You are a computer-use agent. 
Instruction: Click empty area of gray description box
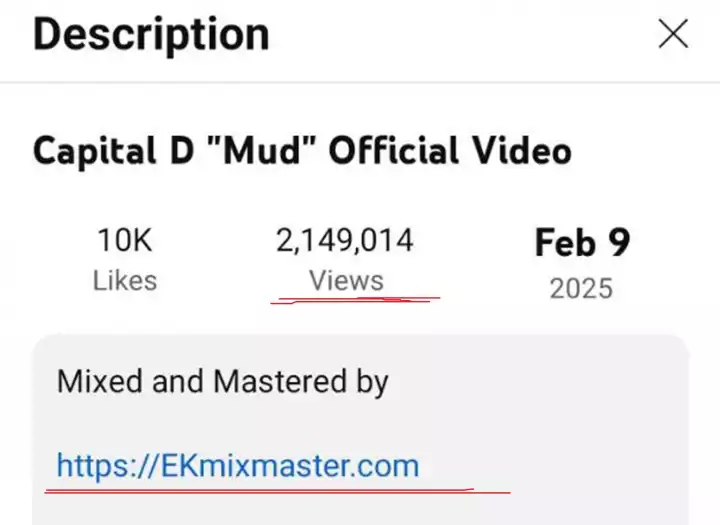[x=551, y=413]
